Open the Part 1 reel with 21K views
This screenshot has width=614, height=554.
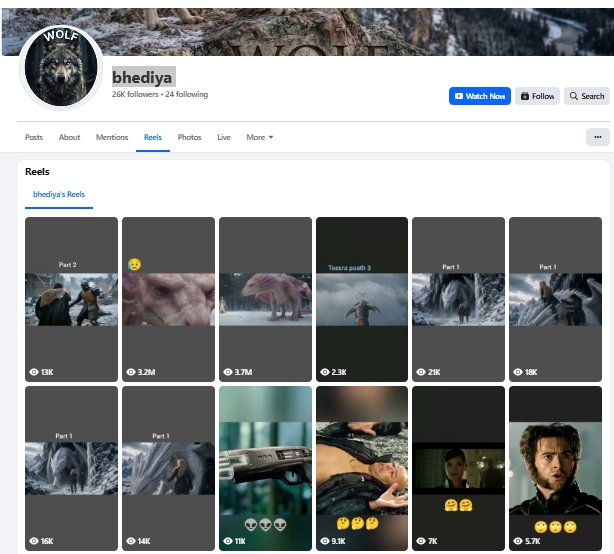click(459, 299)
